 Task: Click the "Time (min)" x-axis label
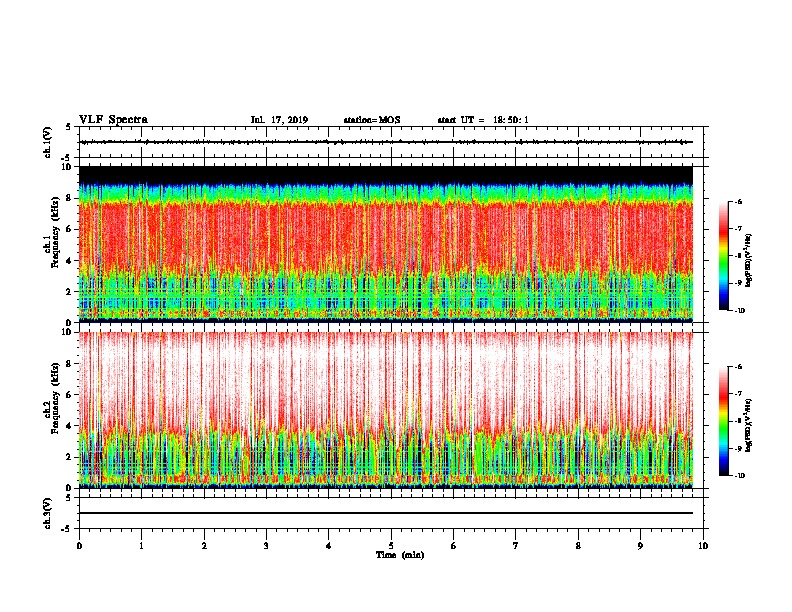click(x=400, y=555)
